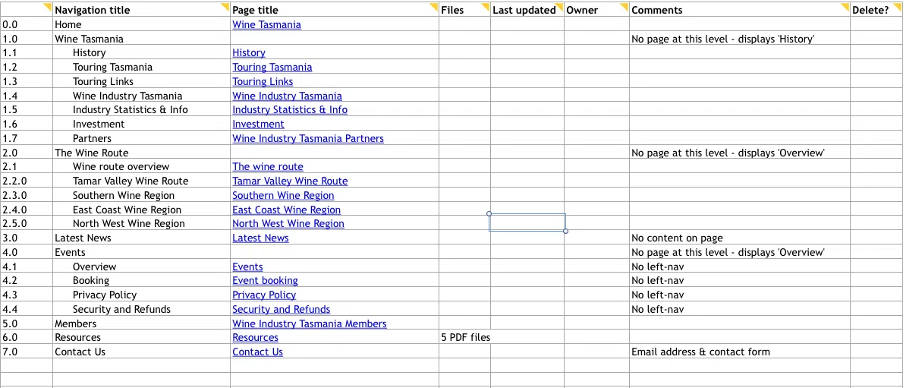
Task: Click the comment marker on Last updated header
Action: [560, 6]
